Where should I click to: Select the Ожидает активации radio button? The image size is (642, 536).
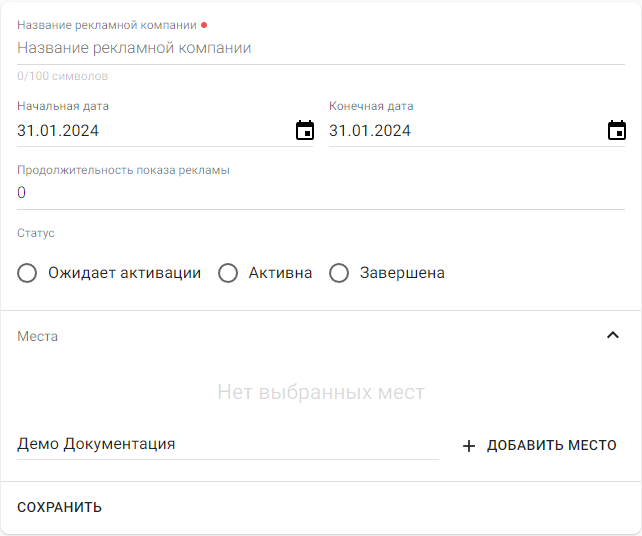[x=27, y=273]
